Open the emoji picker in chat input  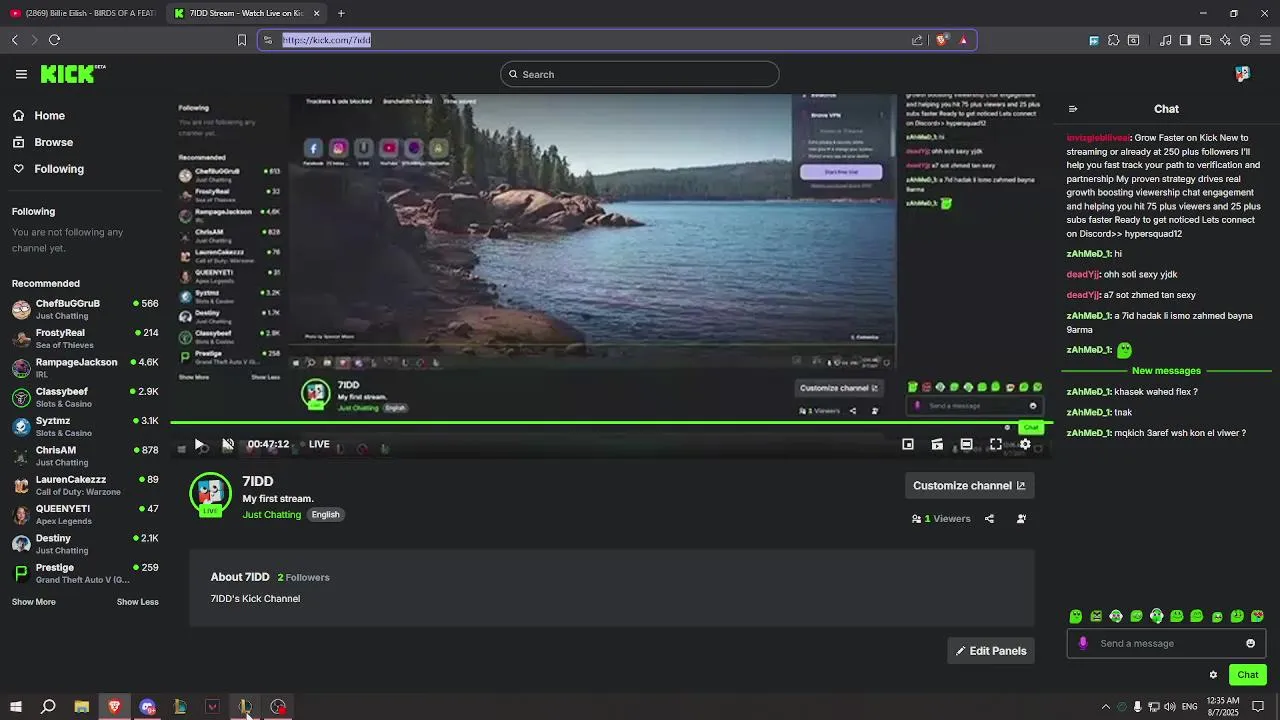point(1250,643)
